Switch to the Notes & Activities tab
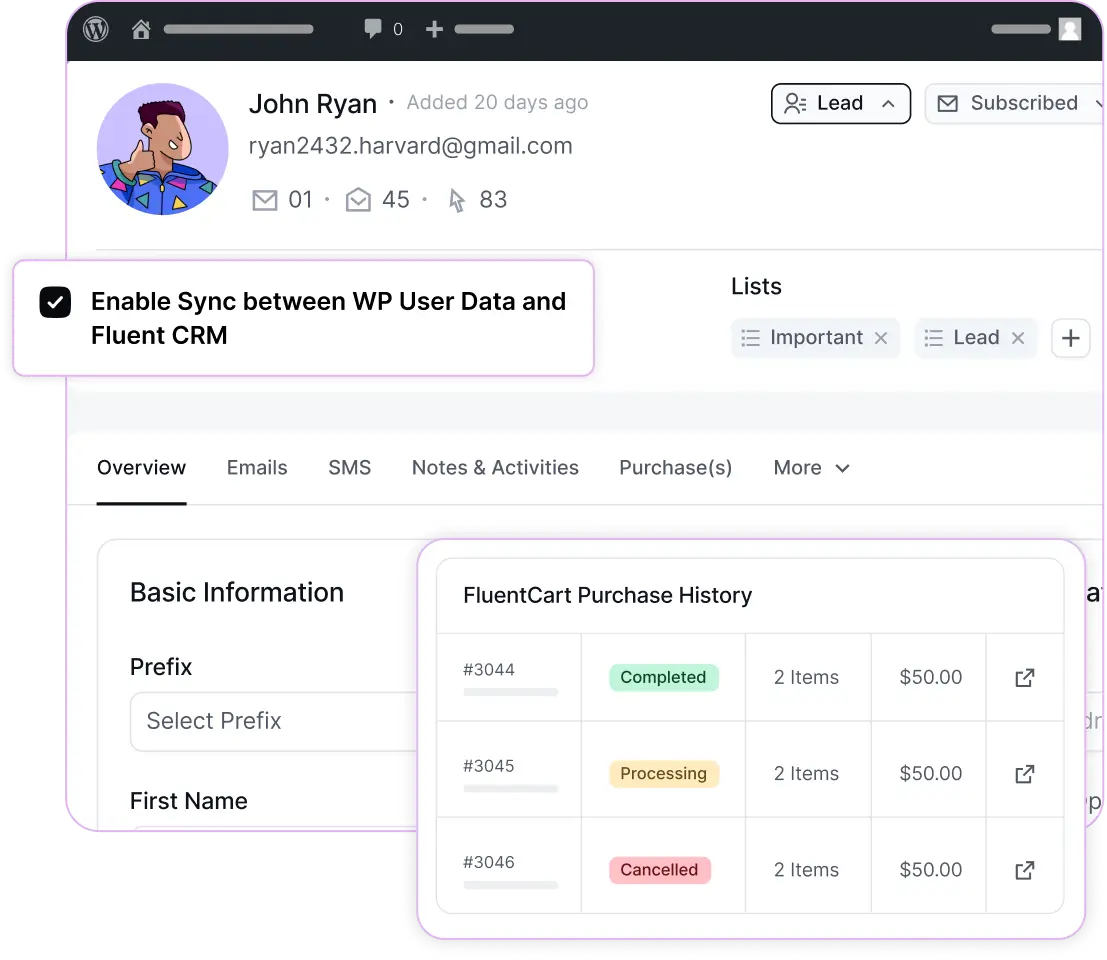Viewport: 1107px width, 960px height. point(495,467)
